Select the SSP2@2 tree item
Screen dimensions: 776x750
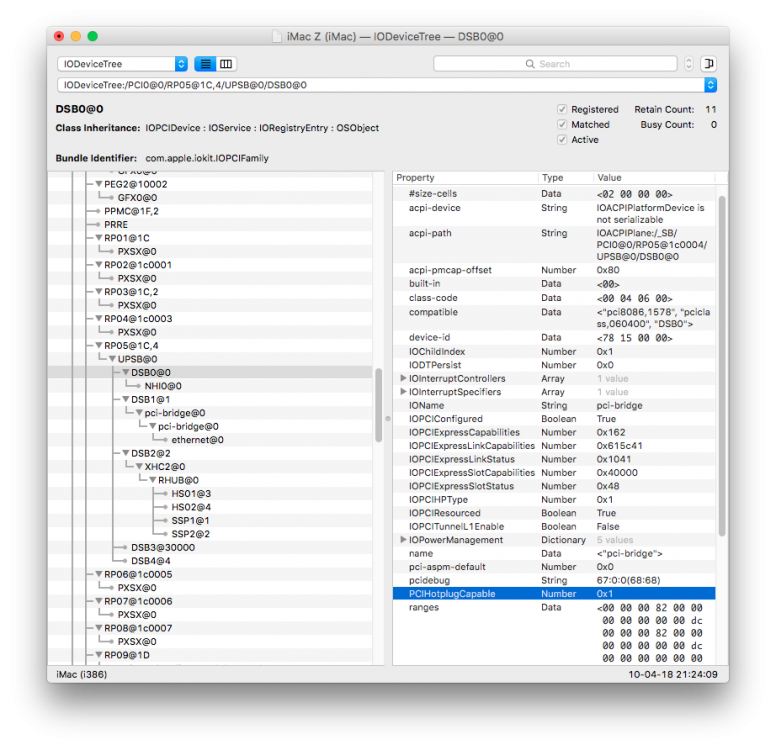click(191, 534)
